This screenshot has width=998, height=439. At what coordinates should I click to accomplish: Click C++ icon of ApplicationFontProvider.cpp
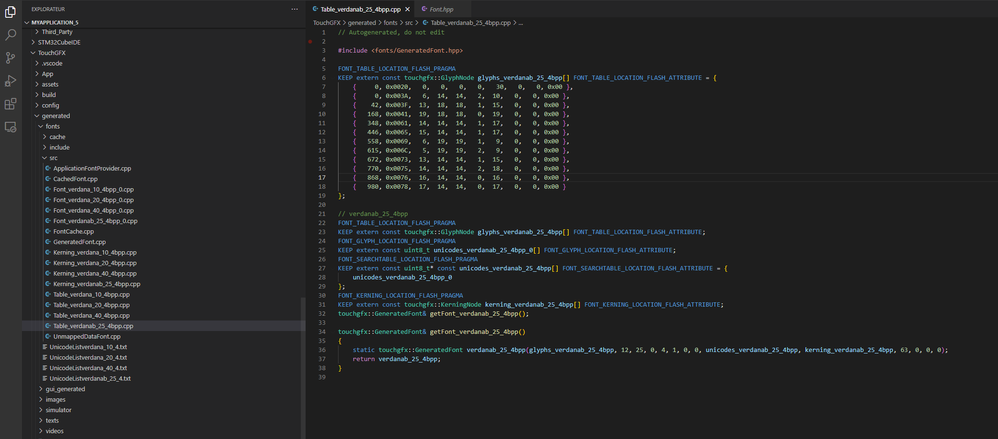(x=48, y=168)
